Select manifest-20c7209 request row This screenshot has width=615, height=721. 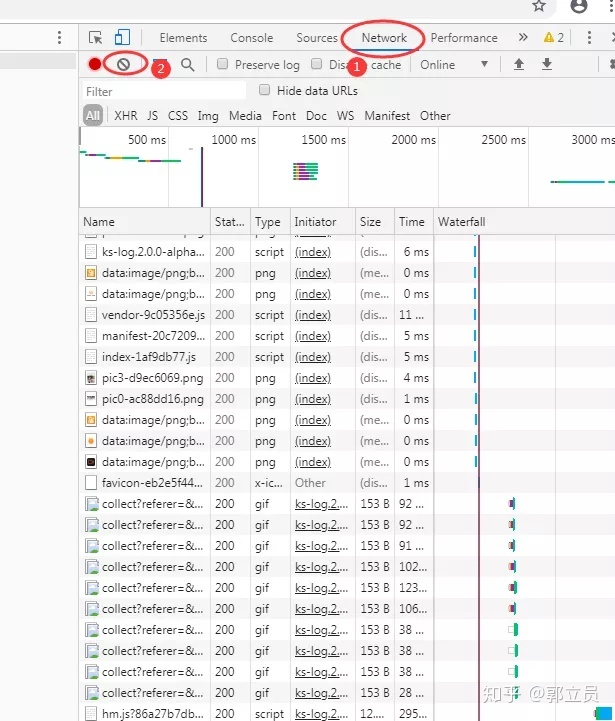tap(347, 336)
